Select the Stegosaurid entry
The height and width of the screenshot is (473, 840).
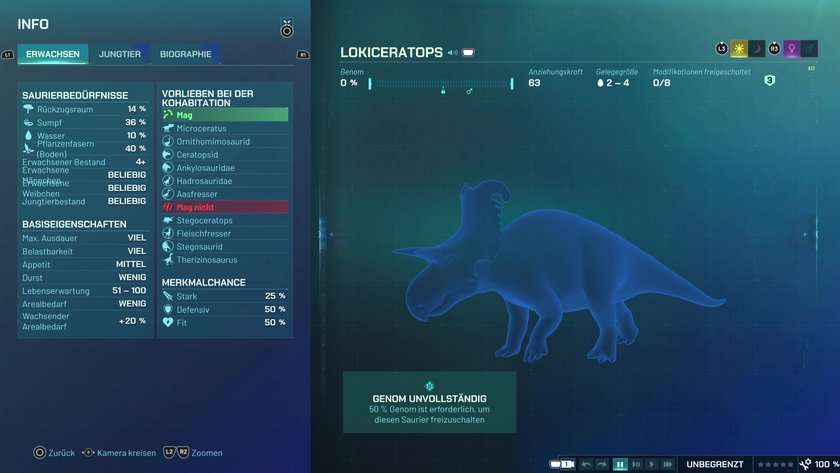pos(225,246)
